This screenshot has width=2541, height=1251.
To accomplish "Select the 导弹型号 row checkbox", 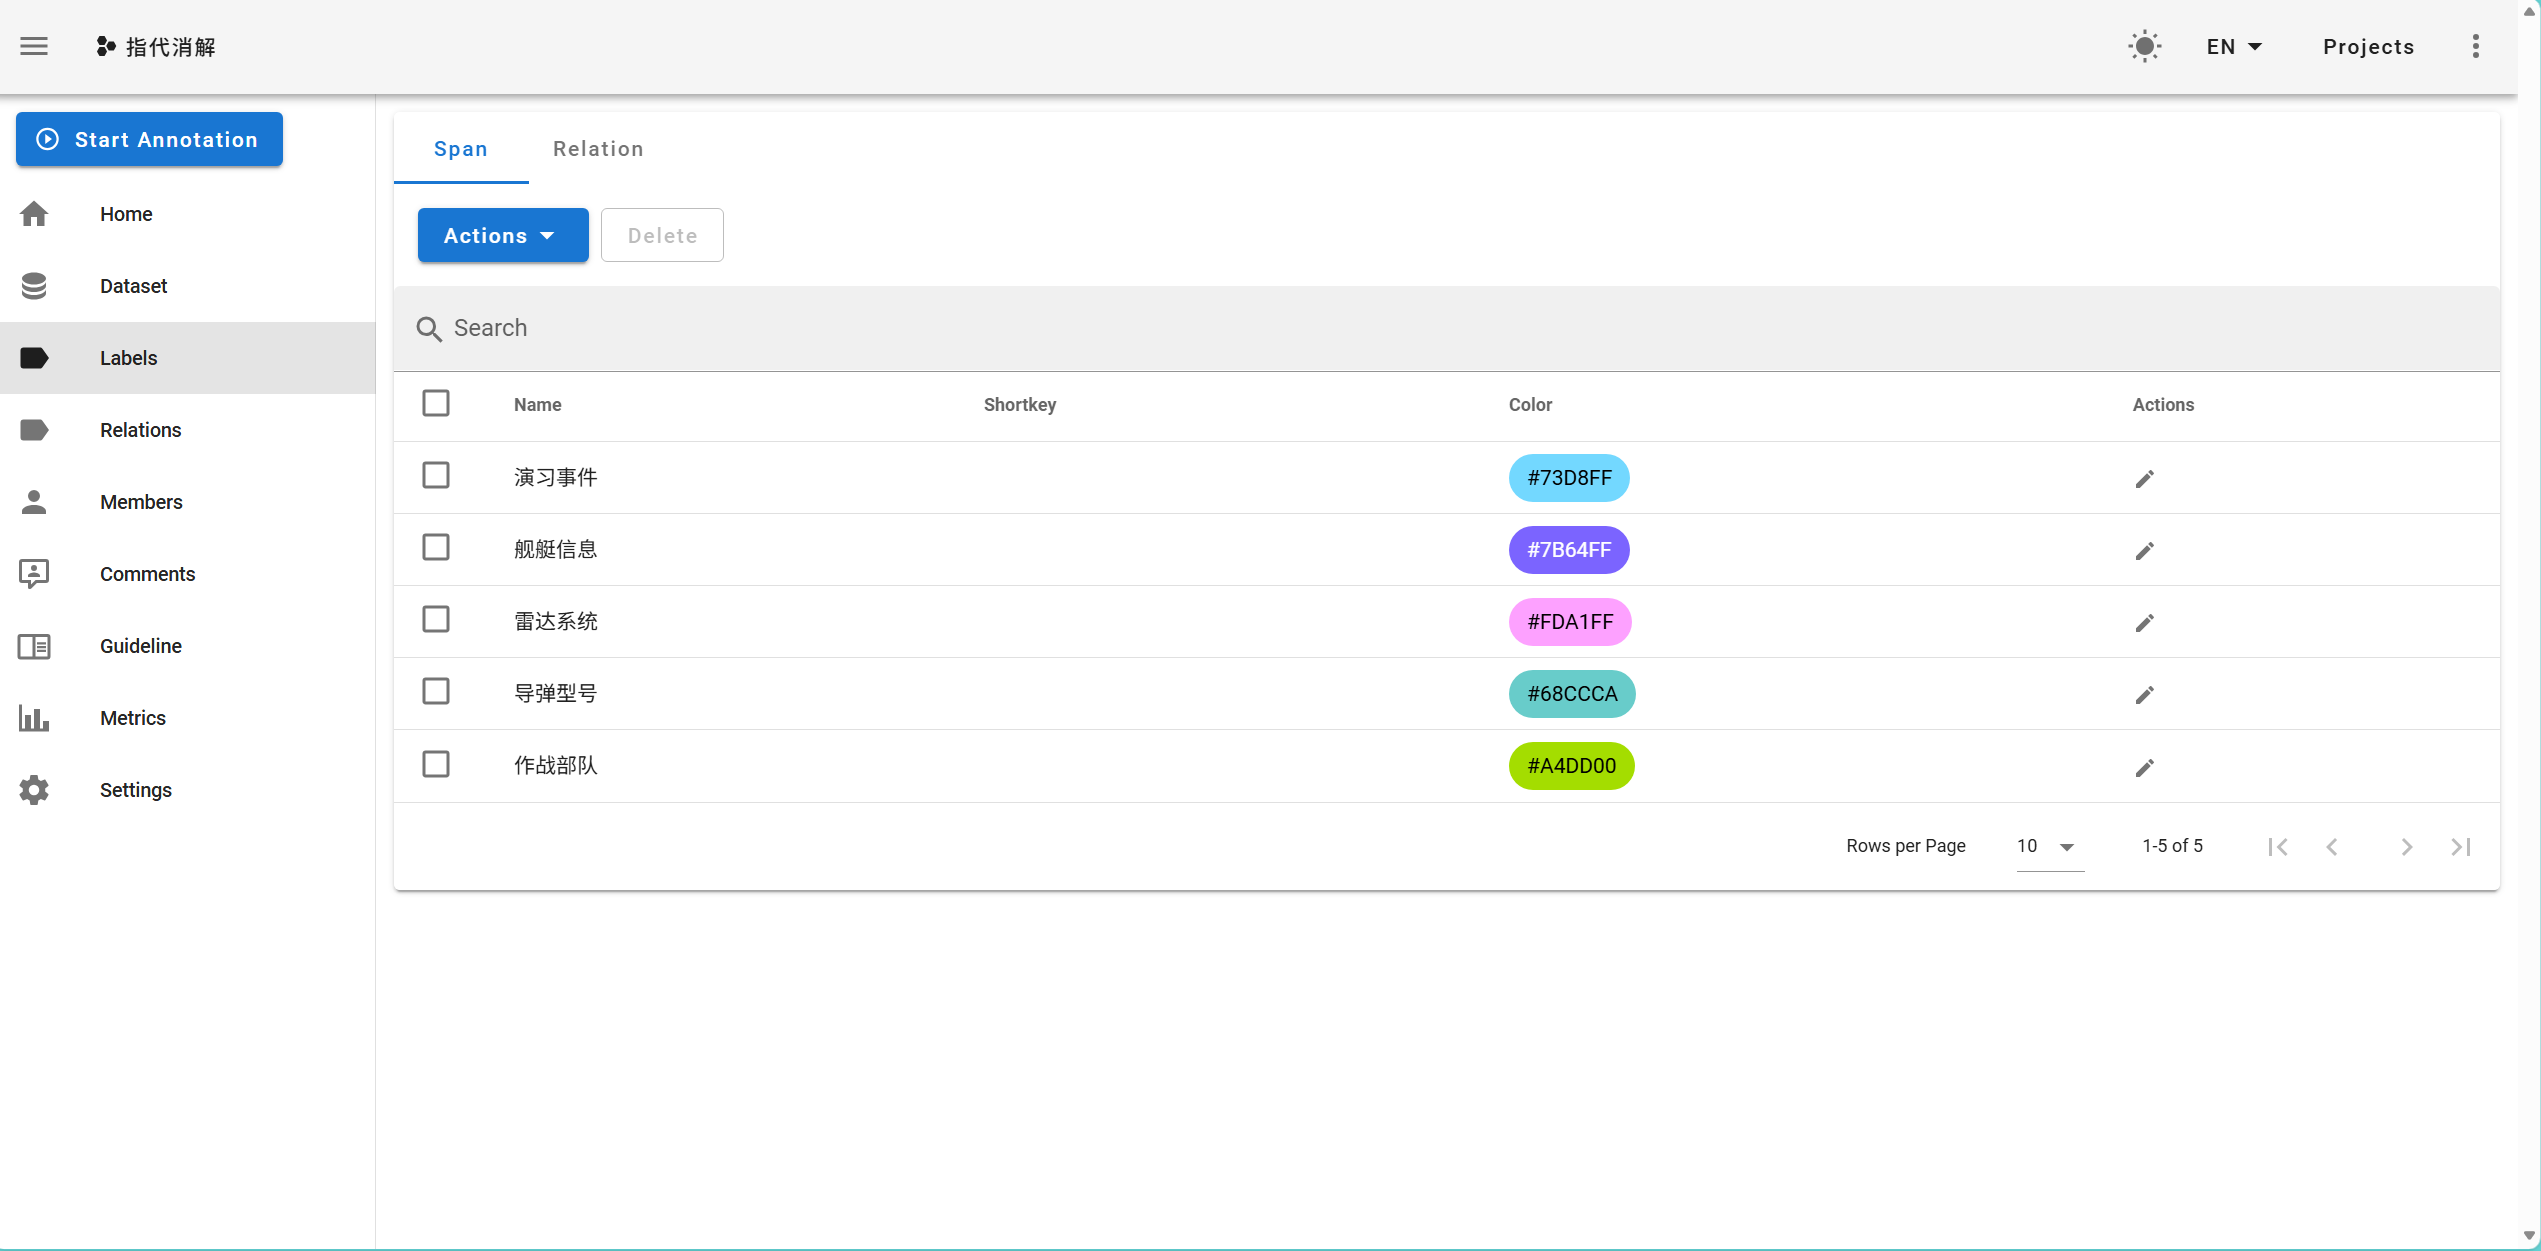I will point(436,691).
